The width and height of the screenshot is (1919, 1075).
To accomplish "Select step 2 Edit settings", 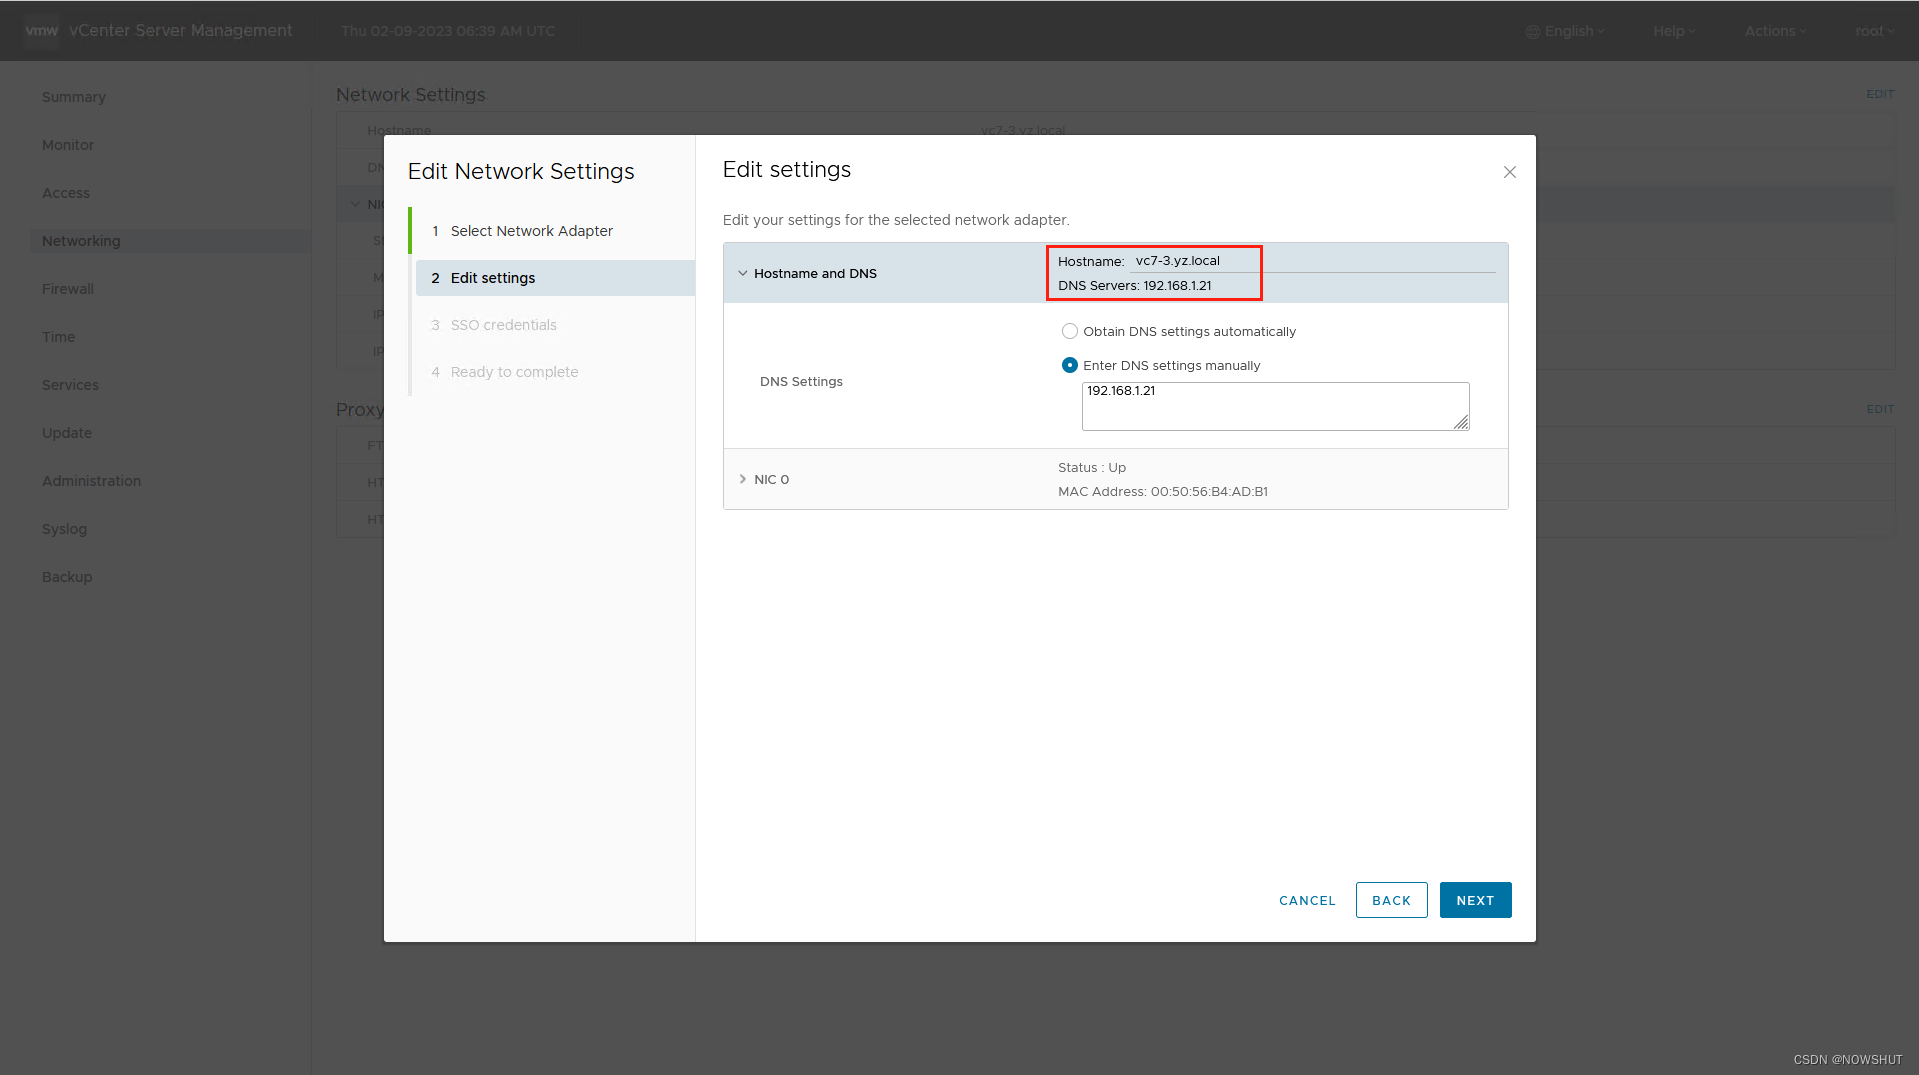I will coord(555,278).
